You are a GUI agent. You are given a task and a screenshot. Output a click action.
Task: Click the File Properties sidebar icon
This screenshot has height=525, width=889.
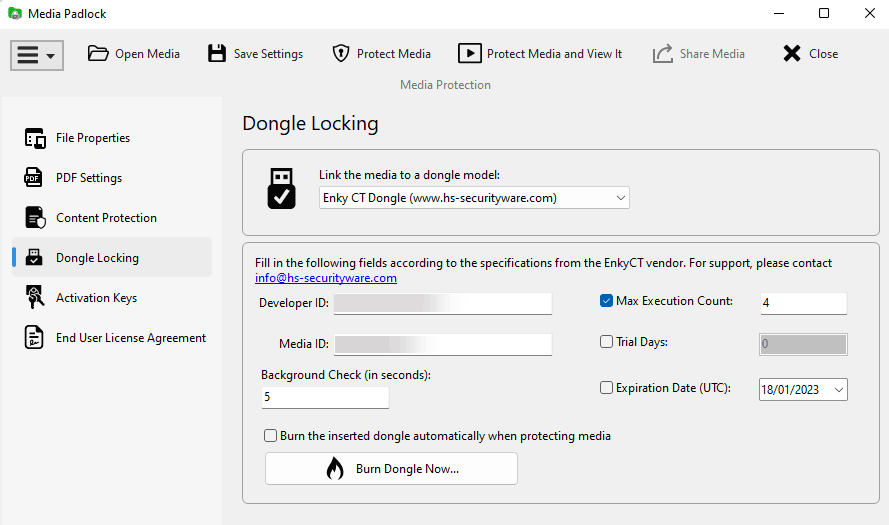tap(35, 138)
